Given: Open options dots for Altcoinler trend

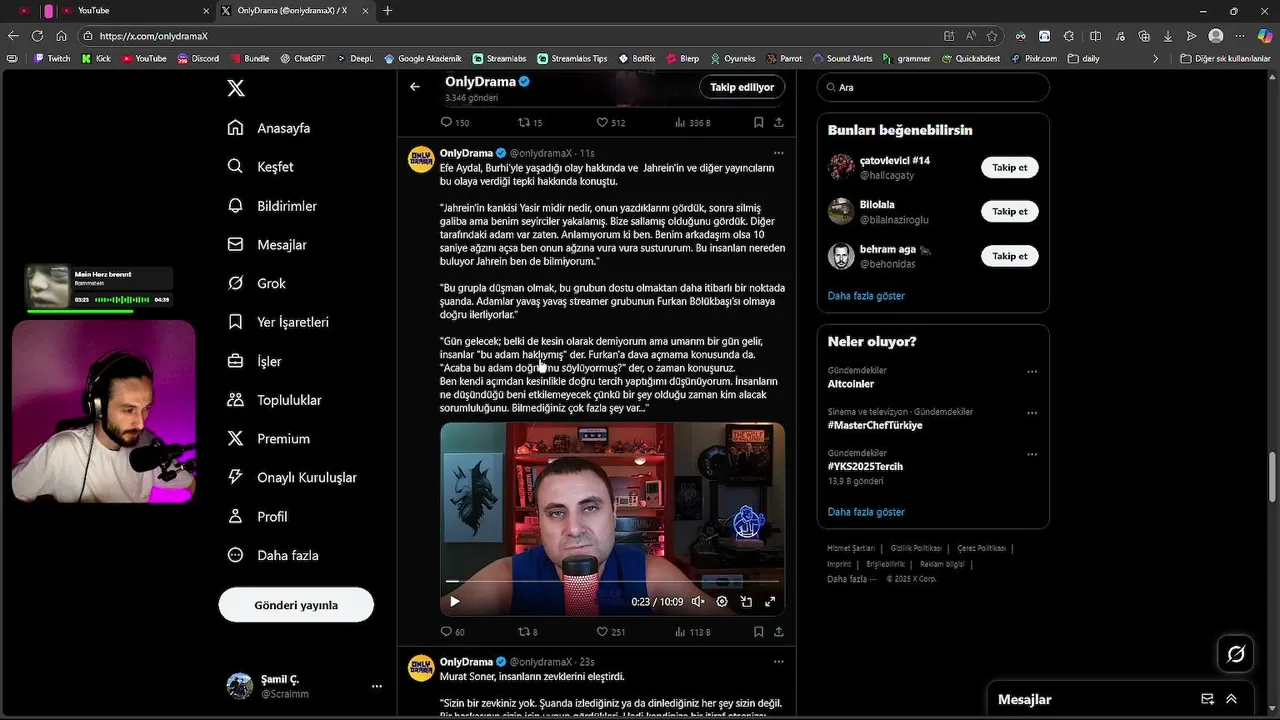Looking at the screenshot, I should tap(1032, 371).
